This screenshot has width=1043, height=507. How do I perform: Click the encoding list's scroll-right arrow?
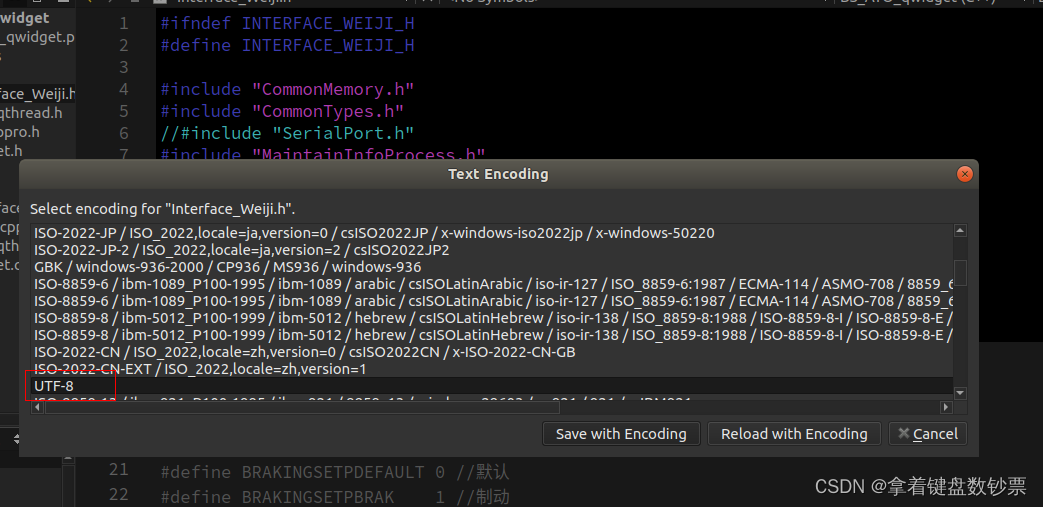click(946, 407)
